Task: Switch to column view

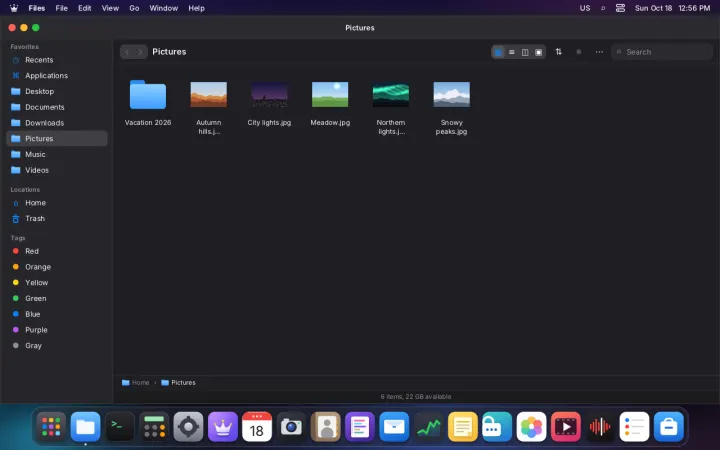Action: pyautogui.click(x=525, y=52)
